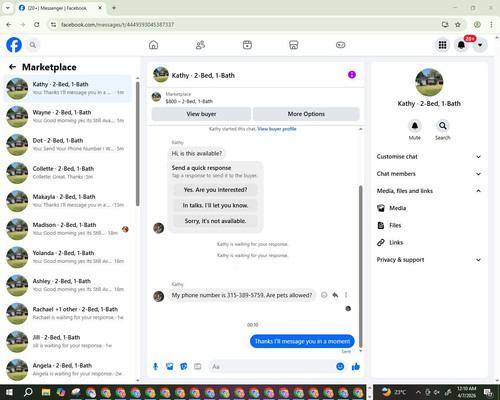Bookmark this page with the star icon
The width and height of the screenshot is (500, 400).
click(x=458, y=24)
